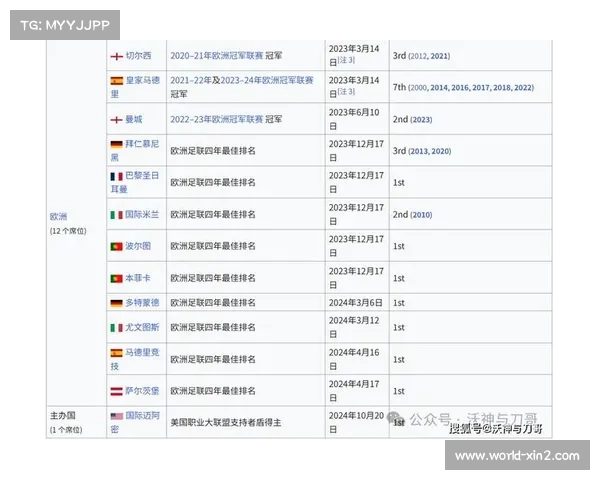Select the 主办国 row header
Image resolution: width=600 pixels, height=480 pixels.
click(63, 415)
